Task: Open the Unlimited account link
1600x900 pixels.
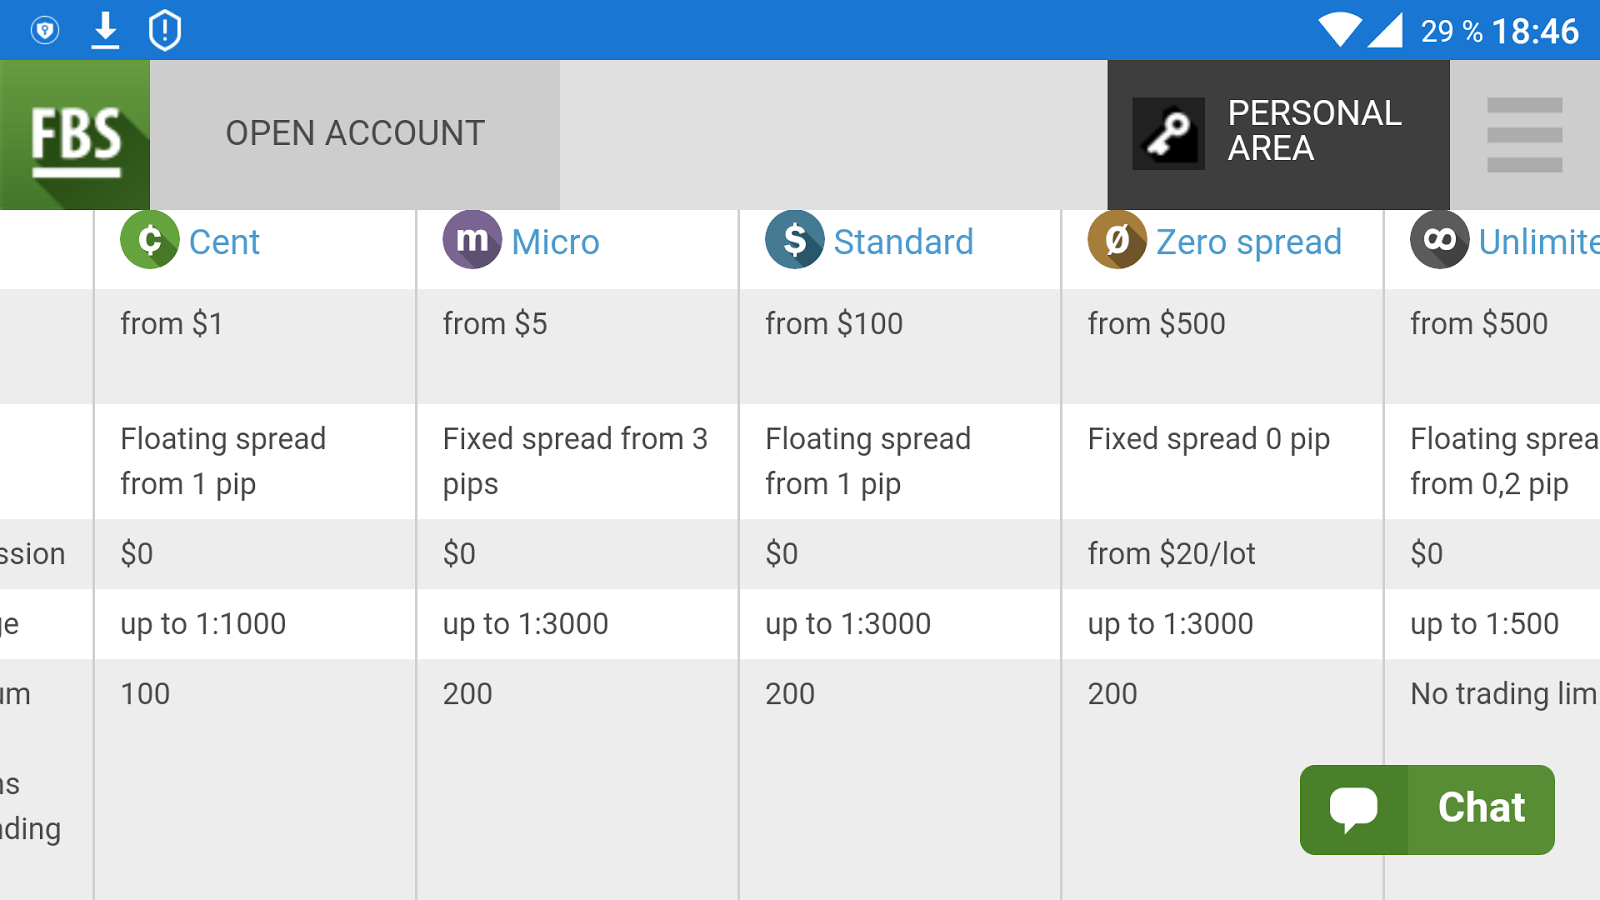Action: (1538, 242)
